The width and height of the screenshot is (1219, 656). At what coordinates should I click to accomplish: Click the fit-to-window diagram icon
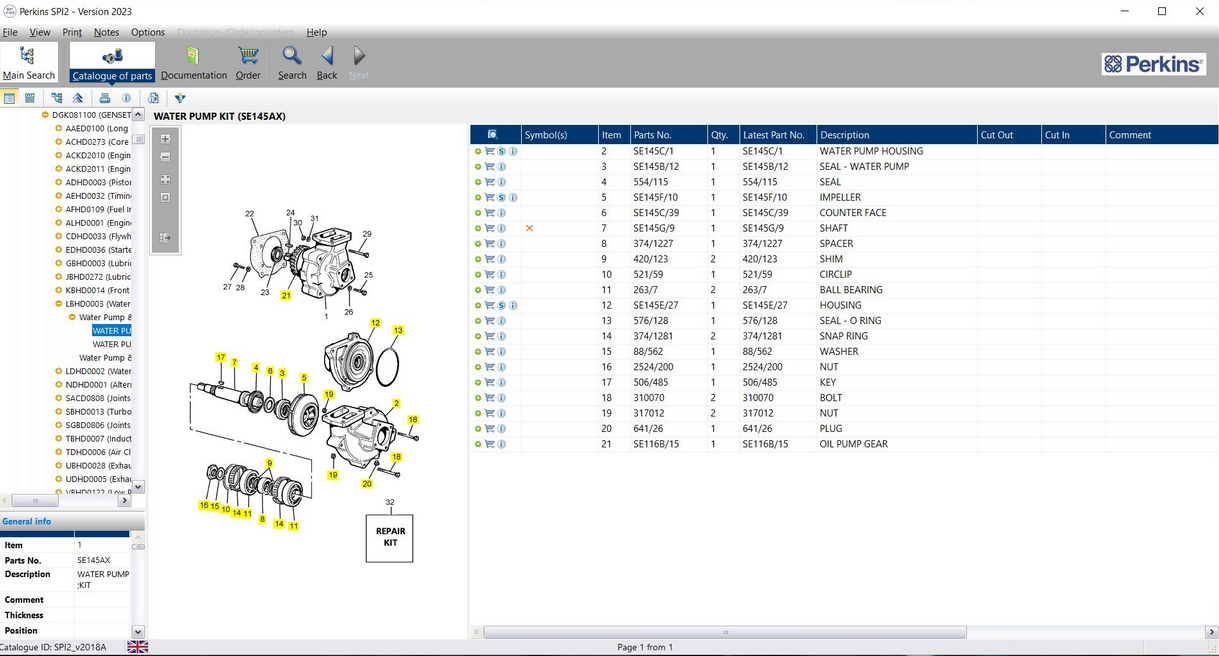165,179
